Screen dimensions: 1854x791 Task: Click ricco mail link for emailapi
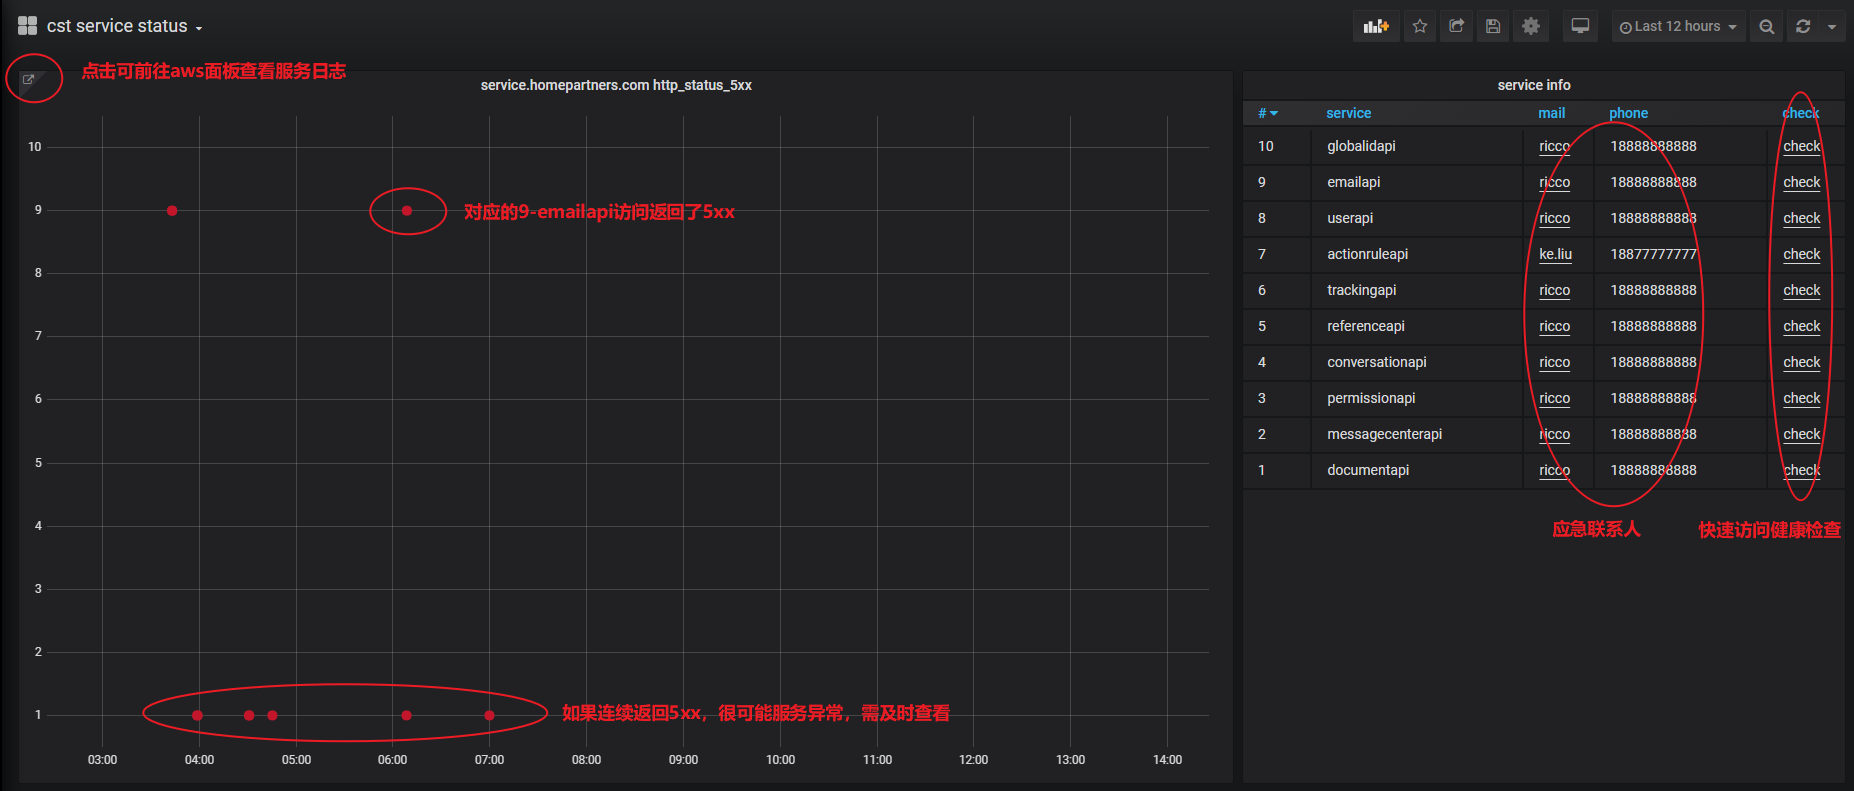coord(1554,182)
